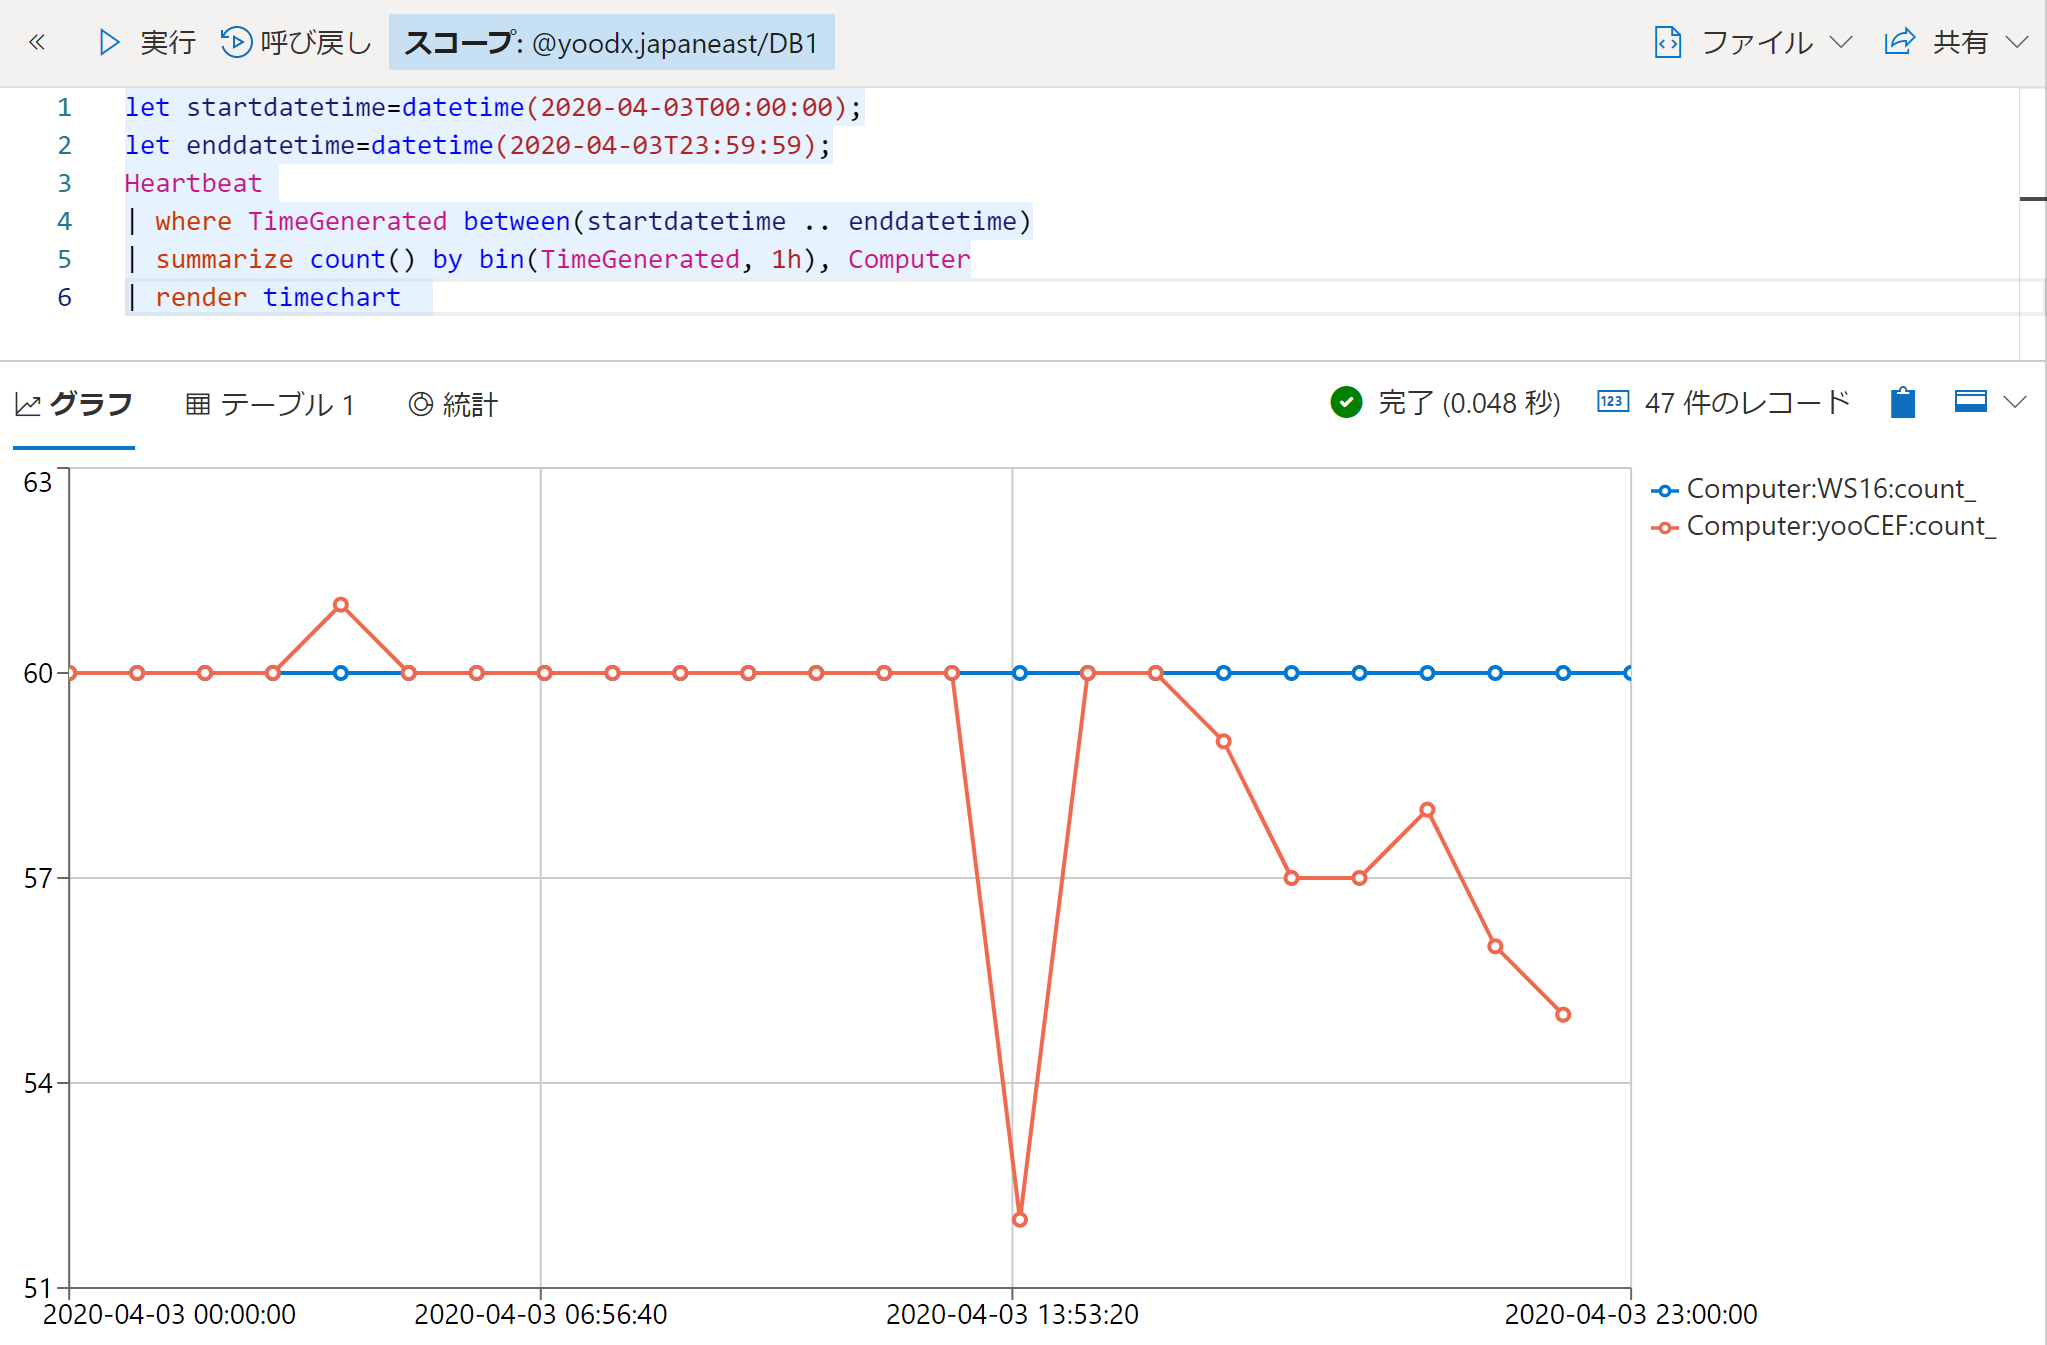Select the グラフ tab
Screen dimensions: 2047x1345
(x=74, y=404)
